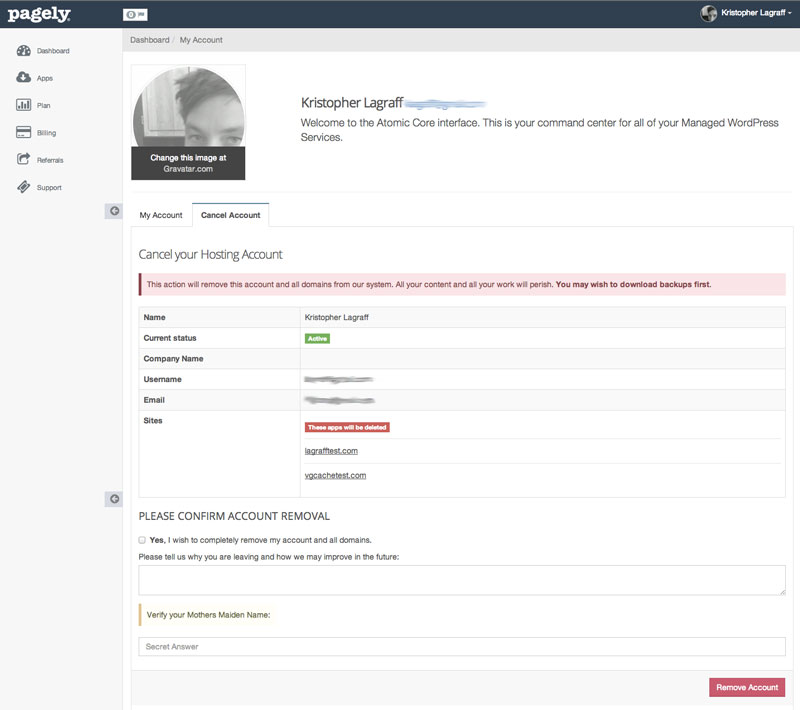Focus the Secret Answer input field
The width and height of the screenshot is (800, 710).
pyautogui.click(x=462, y=646)
